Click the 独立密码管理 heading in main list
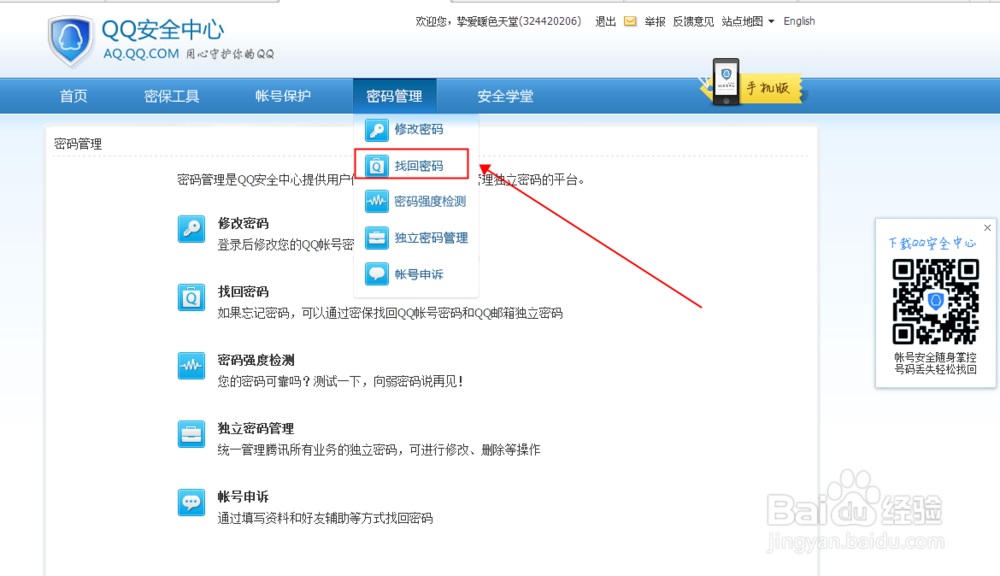 pos(256,429)
